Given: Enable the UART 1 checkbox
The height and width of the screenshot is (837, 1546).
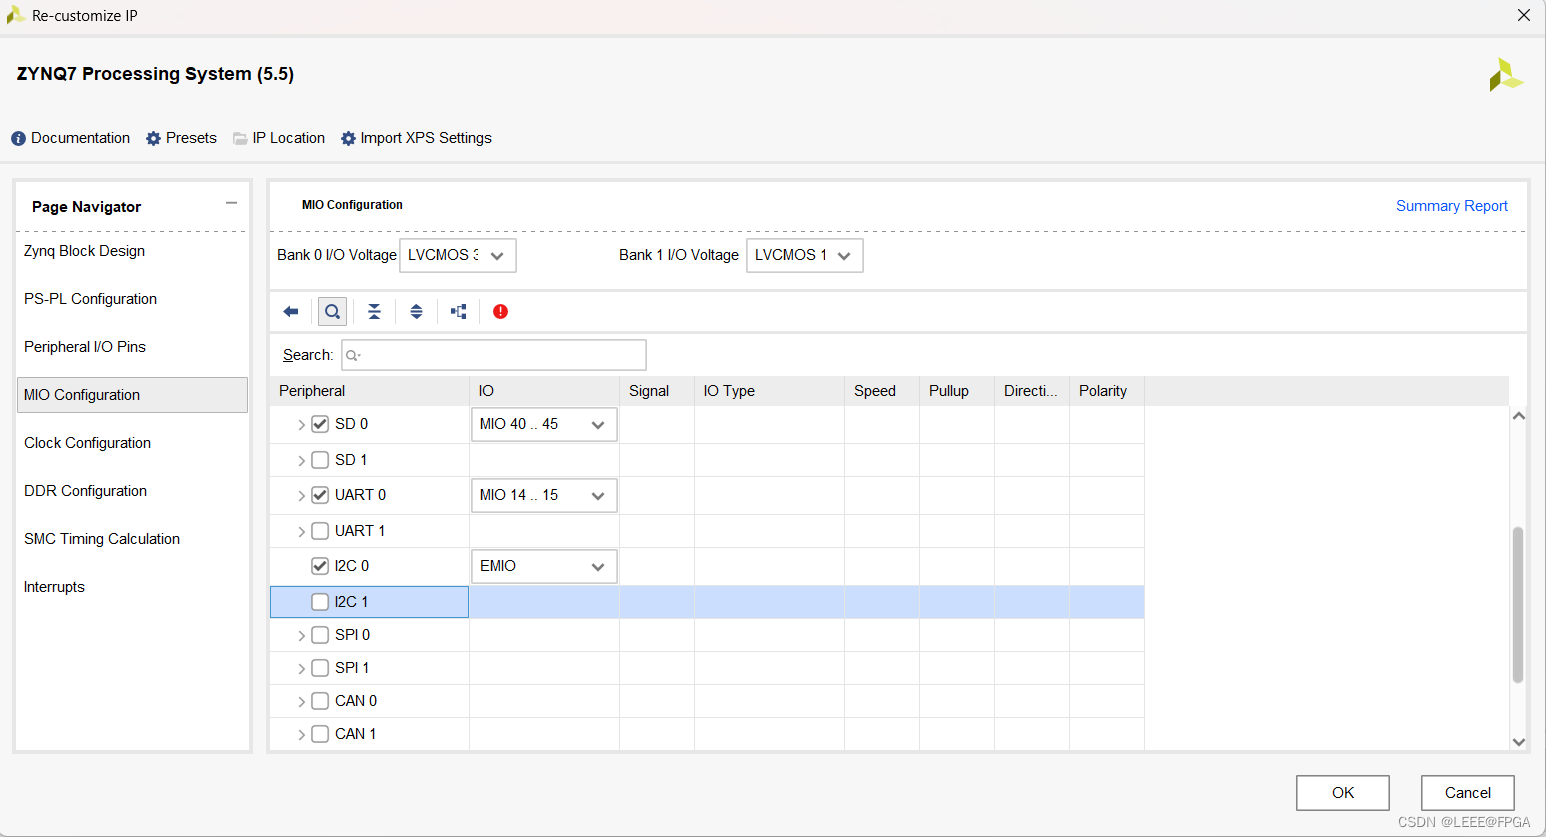Looking at the screenshot, I should point(320,531).
